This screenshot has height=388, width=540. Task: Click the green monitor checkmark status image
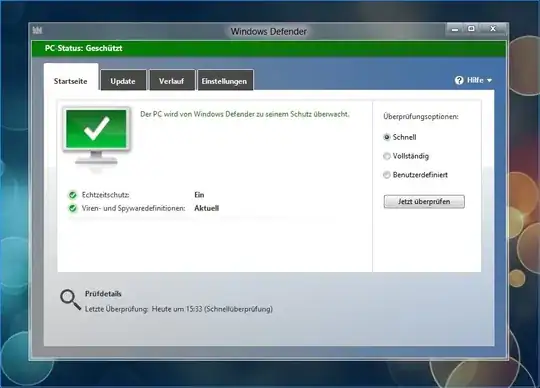[96, 136]
